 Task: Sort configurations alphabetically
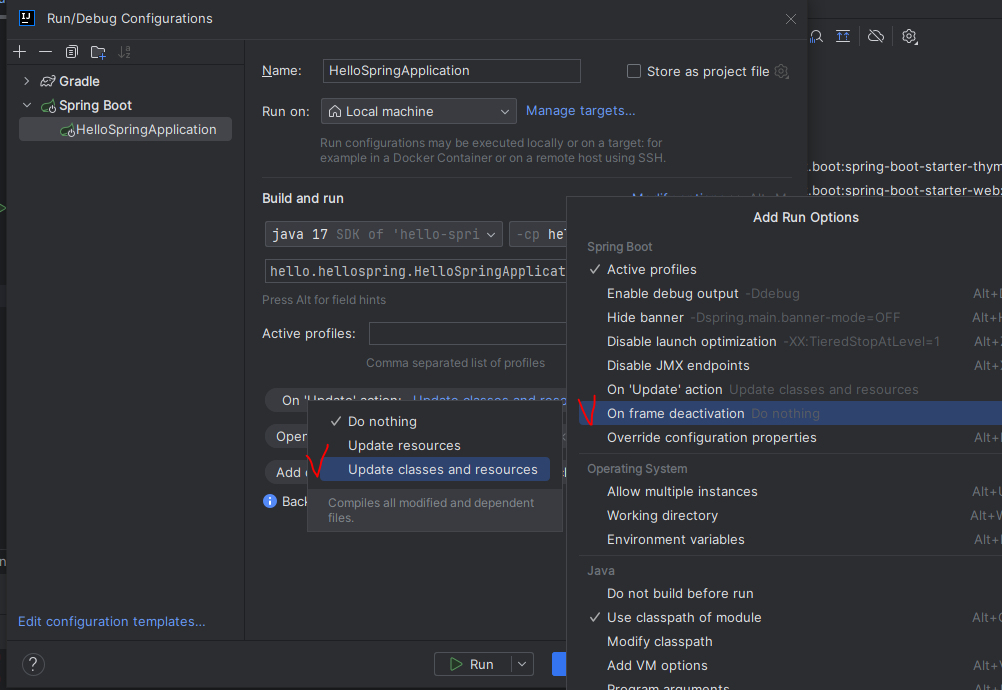pos(124,52)
